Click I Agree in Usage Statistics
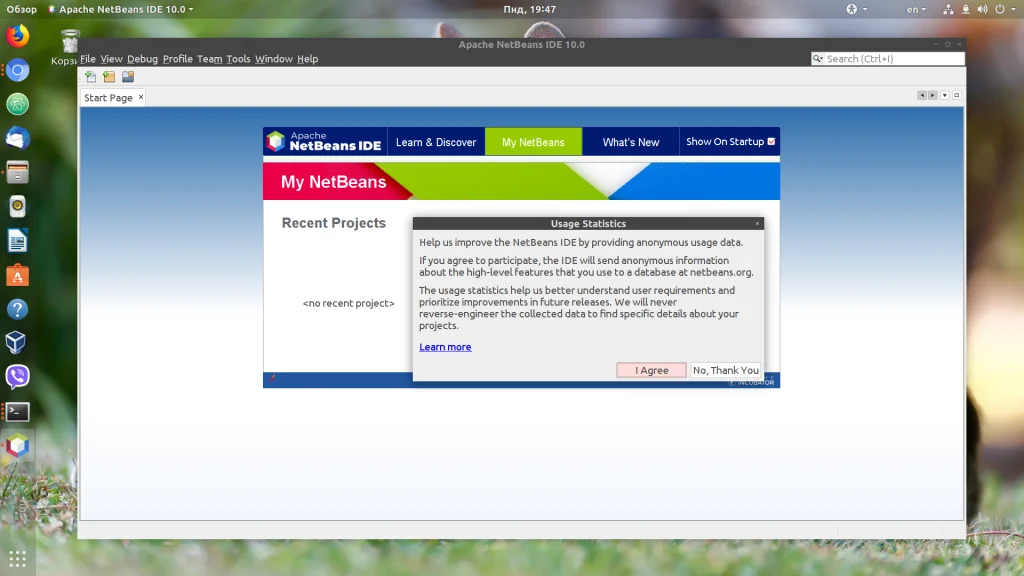This screenshot has width=1024, height=576. click(x=651, y=370)
